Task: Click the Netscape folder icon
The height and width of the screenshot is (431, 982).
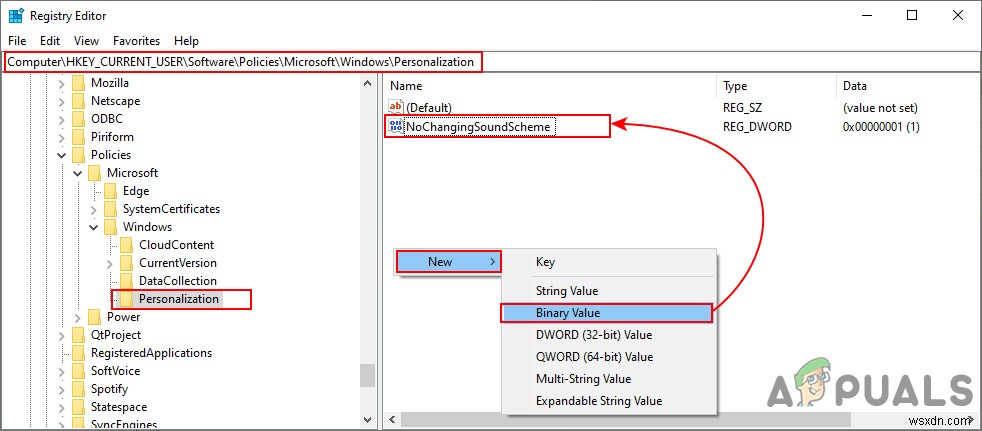Action: tap(78, 101)
